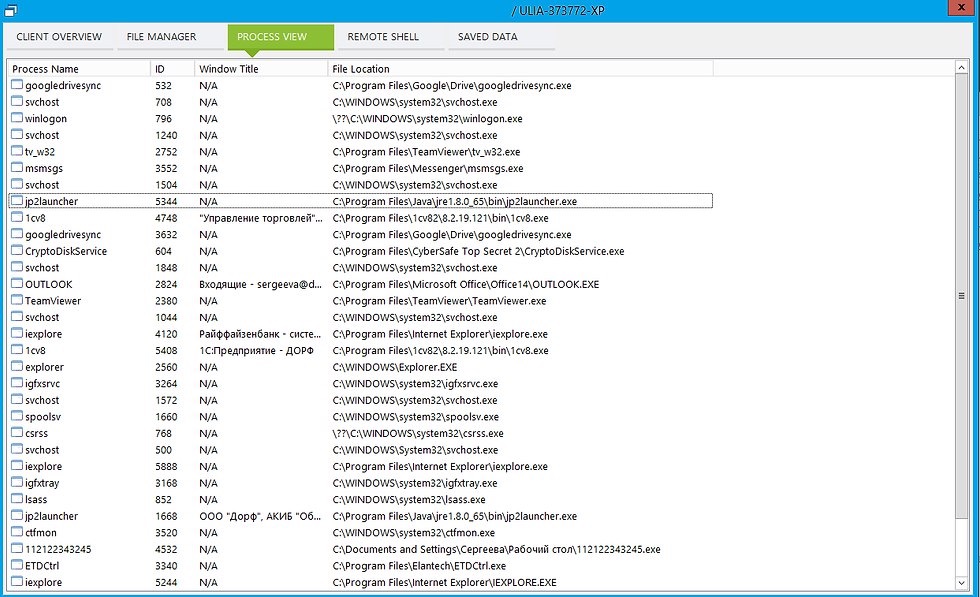The height and width of the screenshot is (597, 980).
Task: Click the process ID value 2752
Action: [x=166, y=152]
